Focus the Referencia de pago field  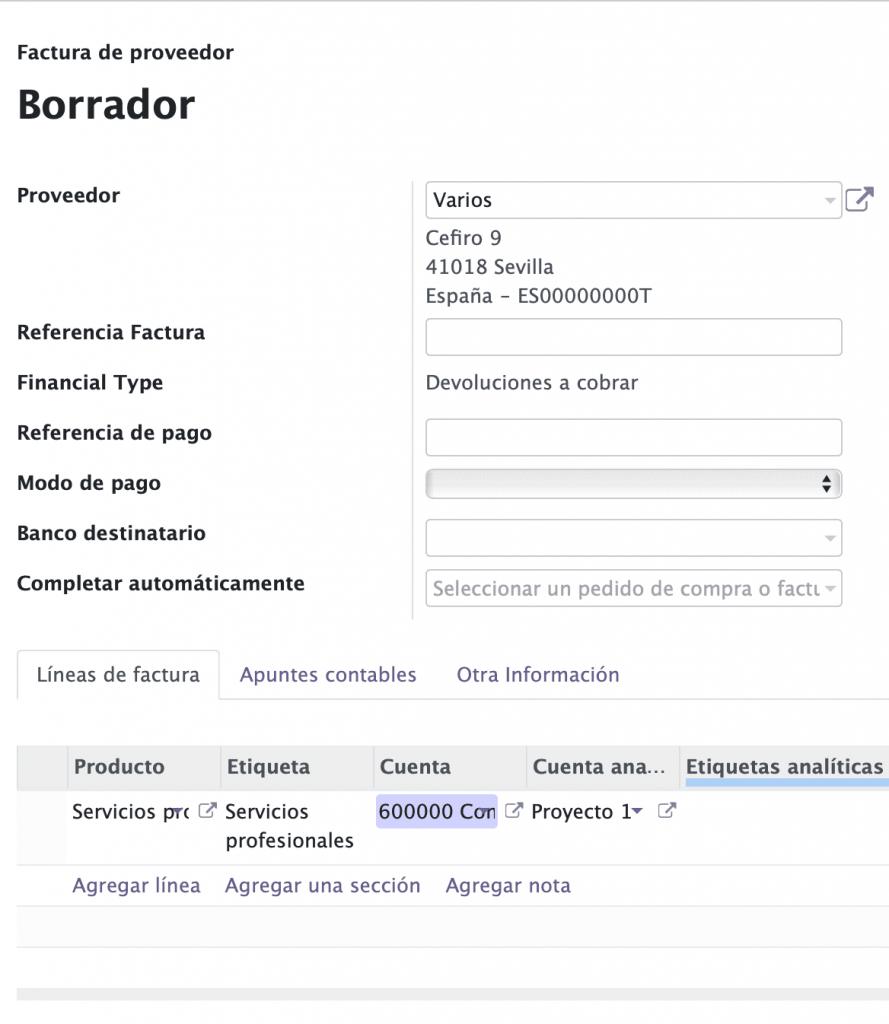click(634, 438)
